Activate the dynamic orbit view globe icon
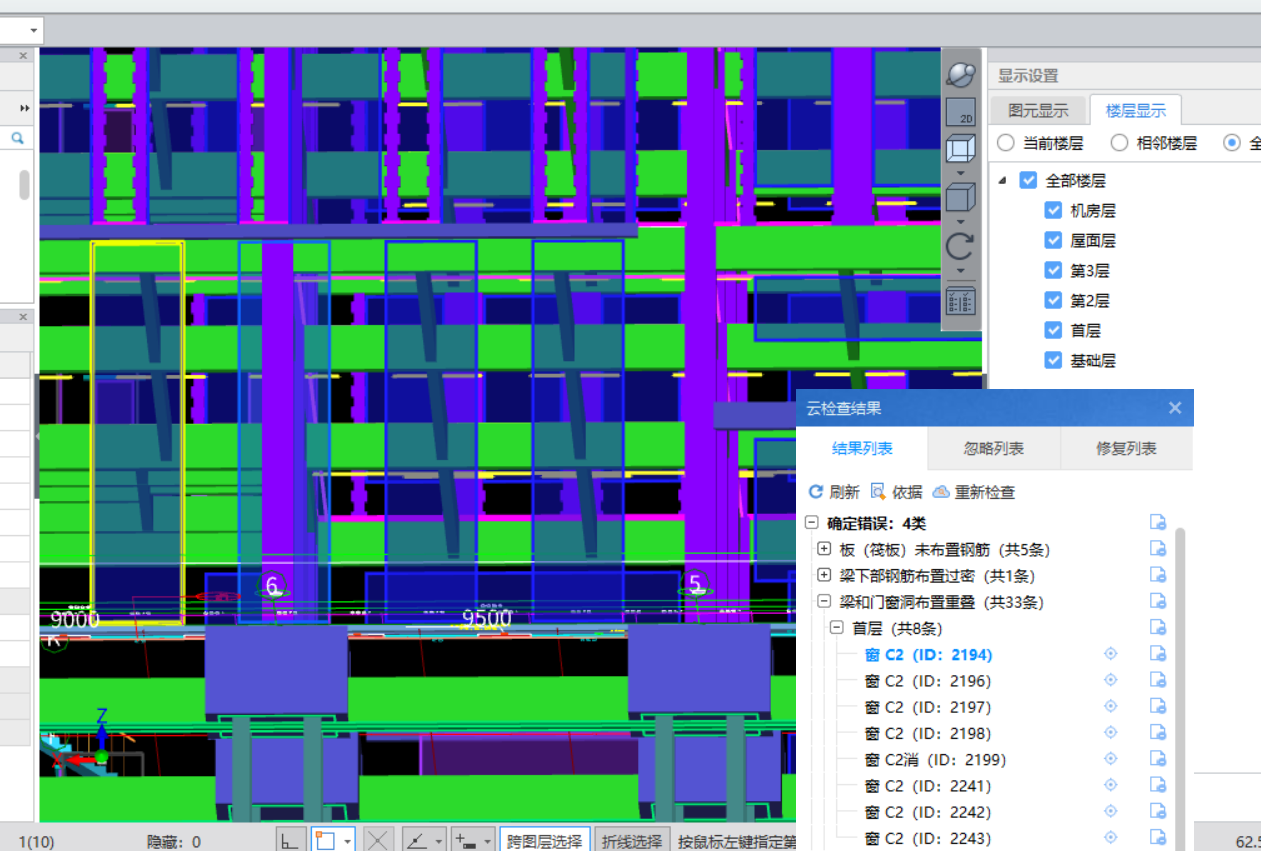 [x=960, y=75]
